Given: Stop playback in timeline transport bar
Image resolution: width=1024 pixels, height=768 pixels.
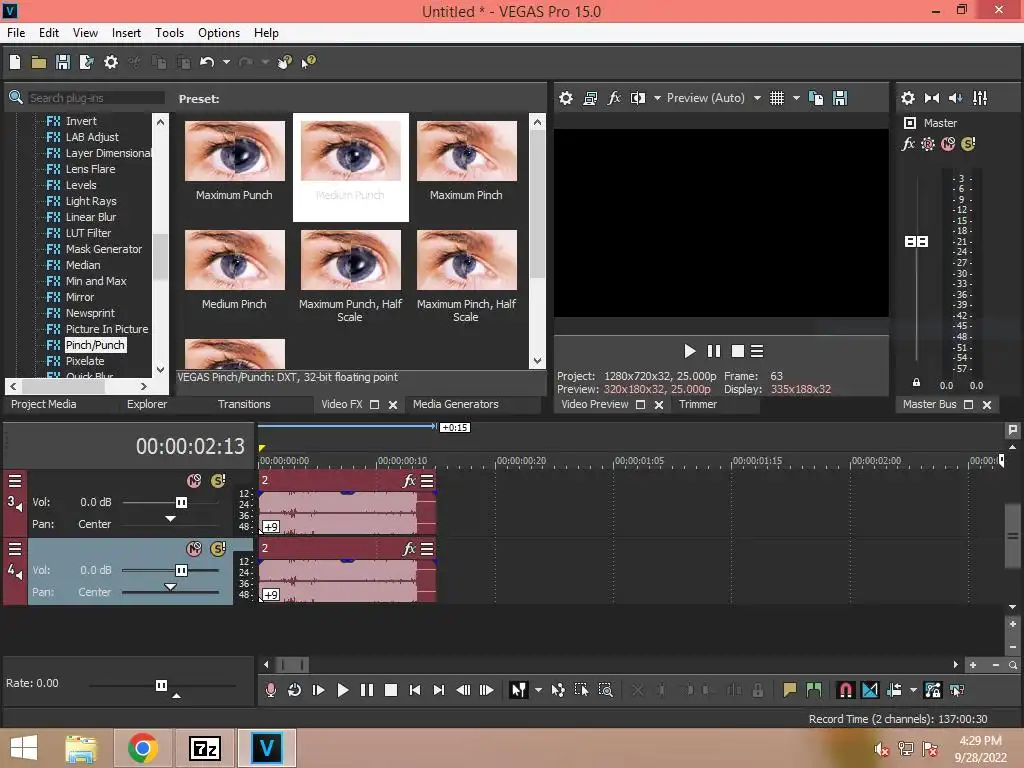Looking at the screenshot, I should click(x=391, y=690).
